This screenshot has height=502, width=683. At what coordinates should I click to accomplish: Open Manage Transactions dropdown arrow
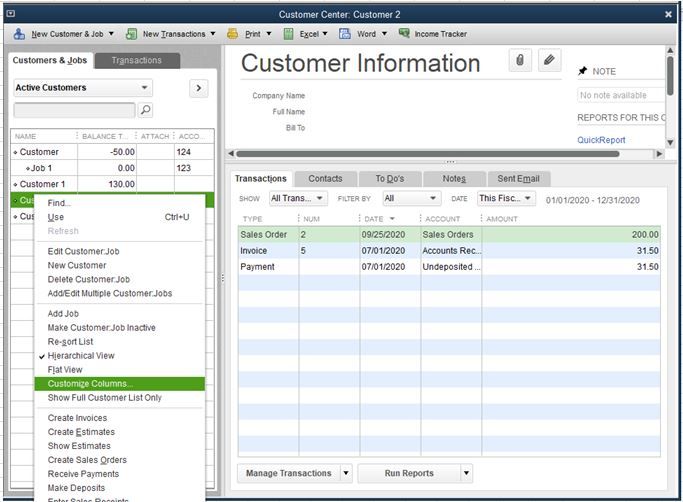[346, 473]
